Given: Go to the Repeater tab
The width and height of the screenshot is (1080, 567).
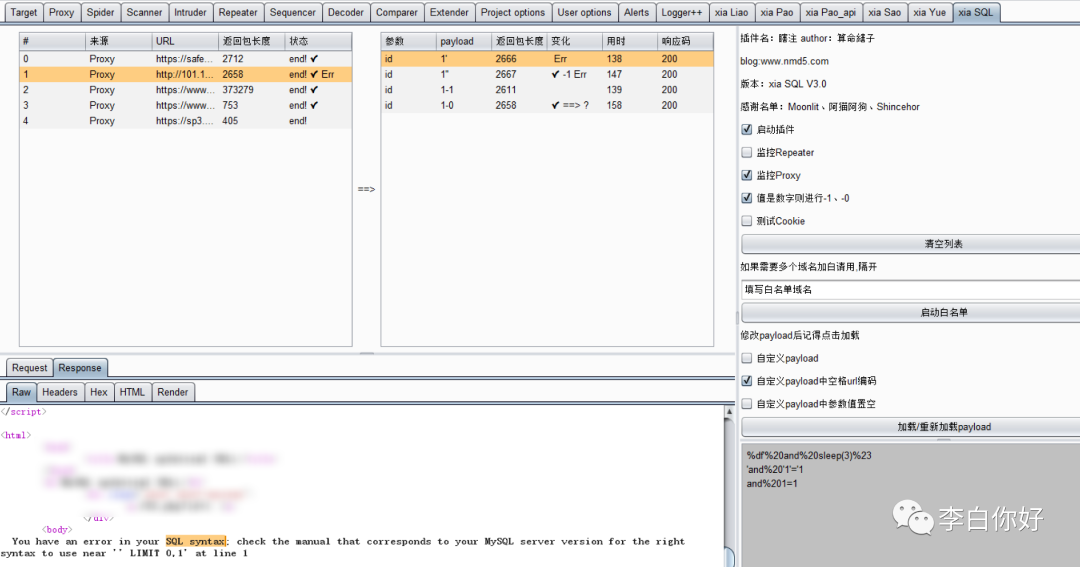Looking at the screenshot, I should tap(238, 12).
